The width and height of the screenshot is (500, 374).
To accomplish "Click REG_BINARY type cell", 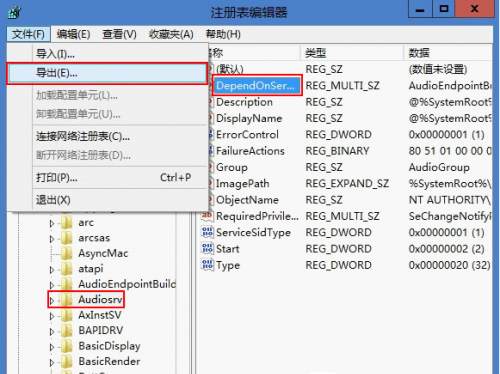I will (x=337, y=151).
